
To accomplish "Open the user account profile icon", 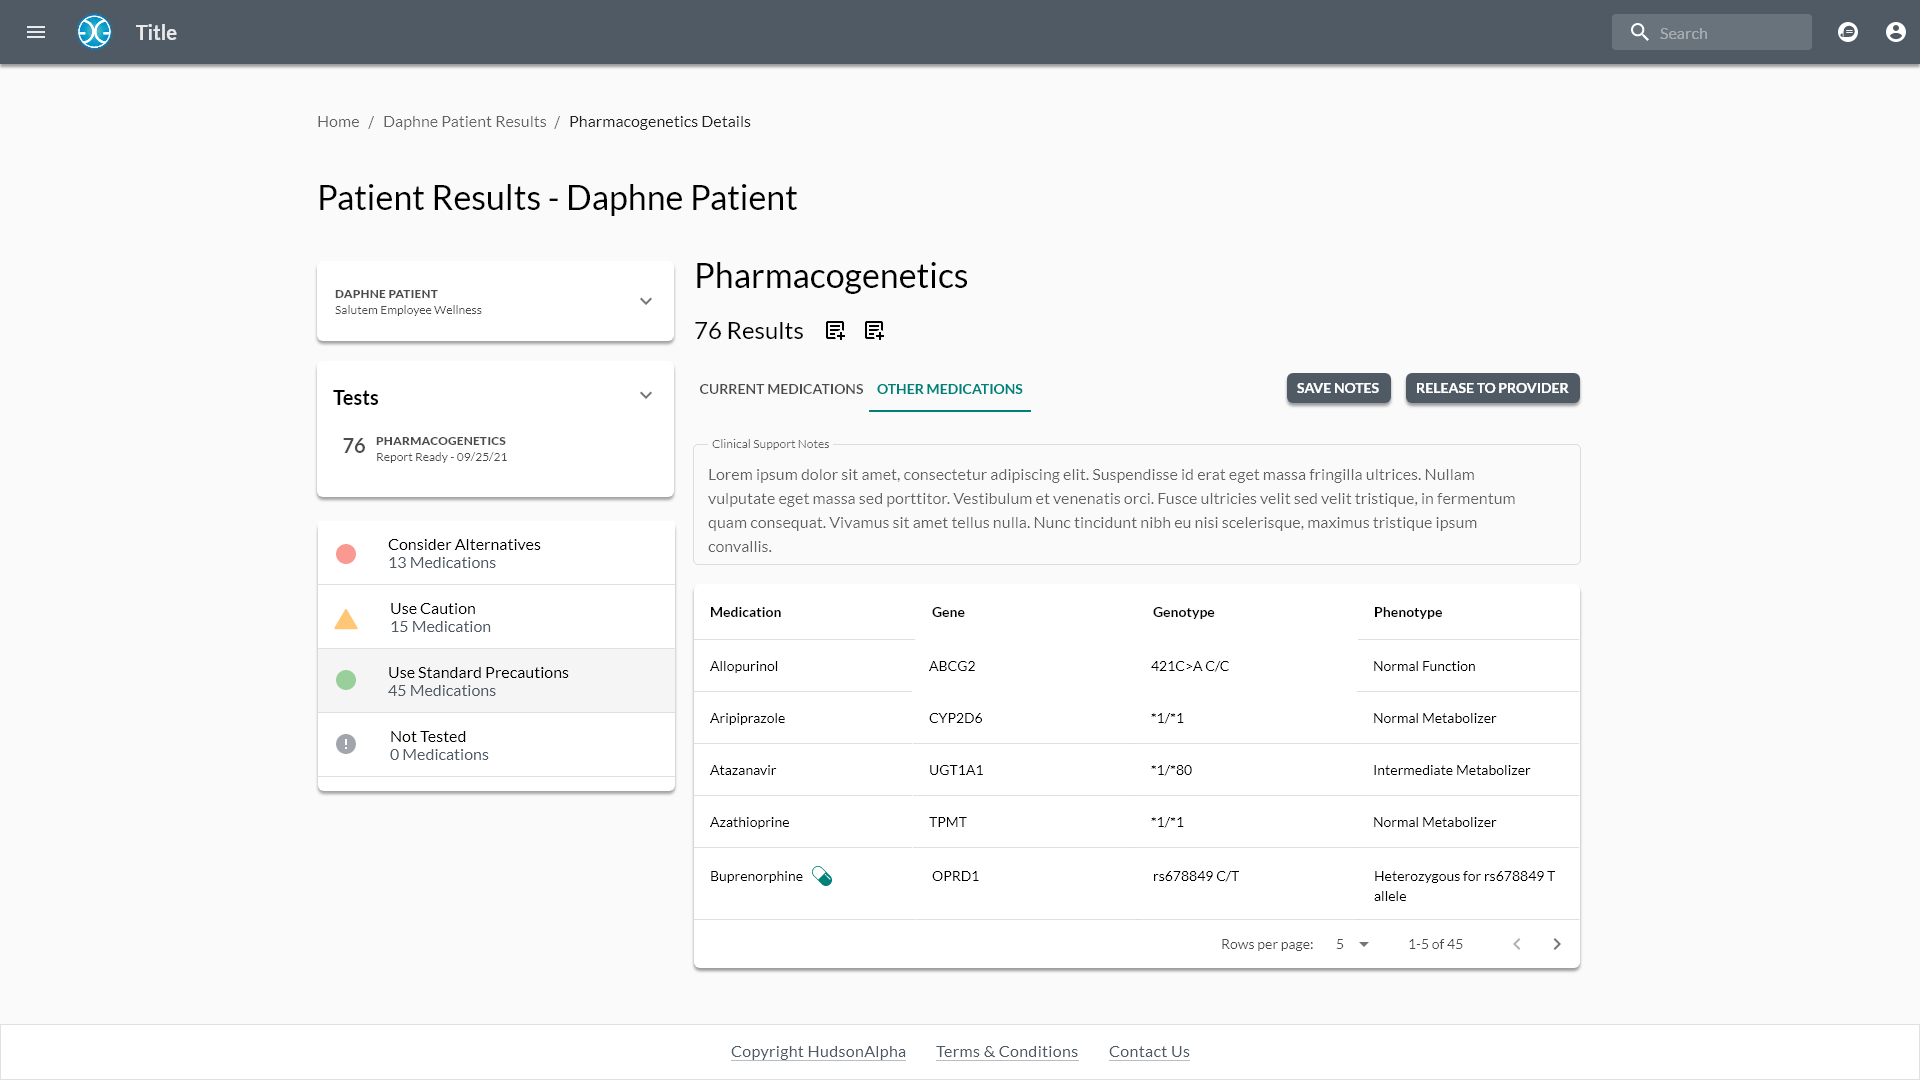I will (1895, 32).
